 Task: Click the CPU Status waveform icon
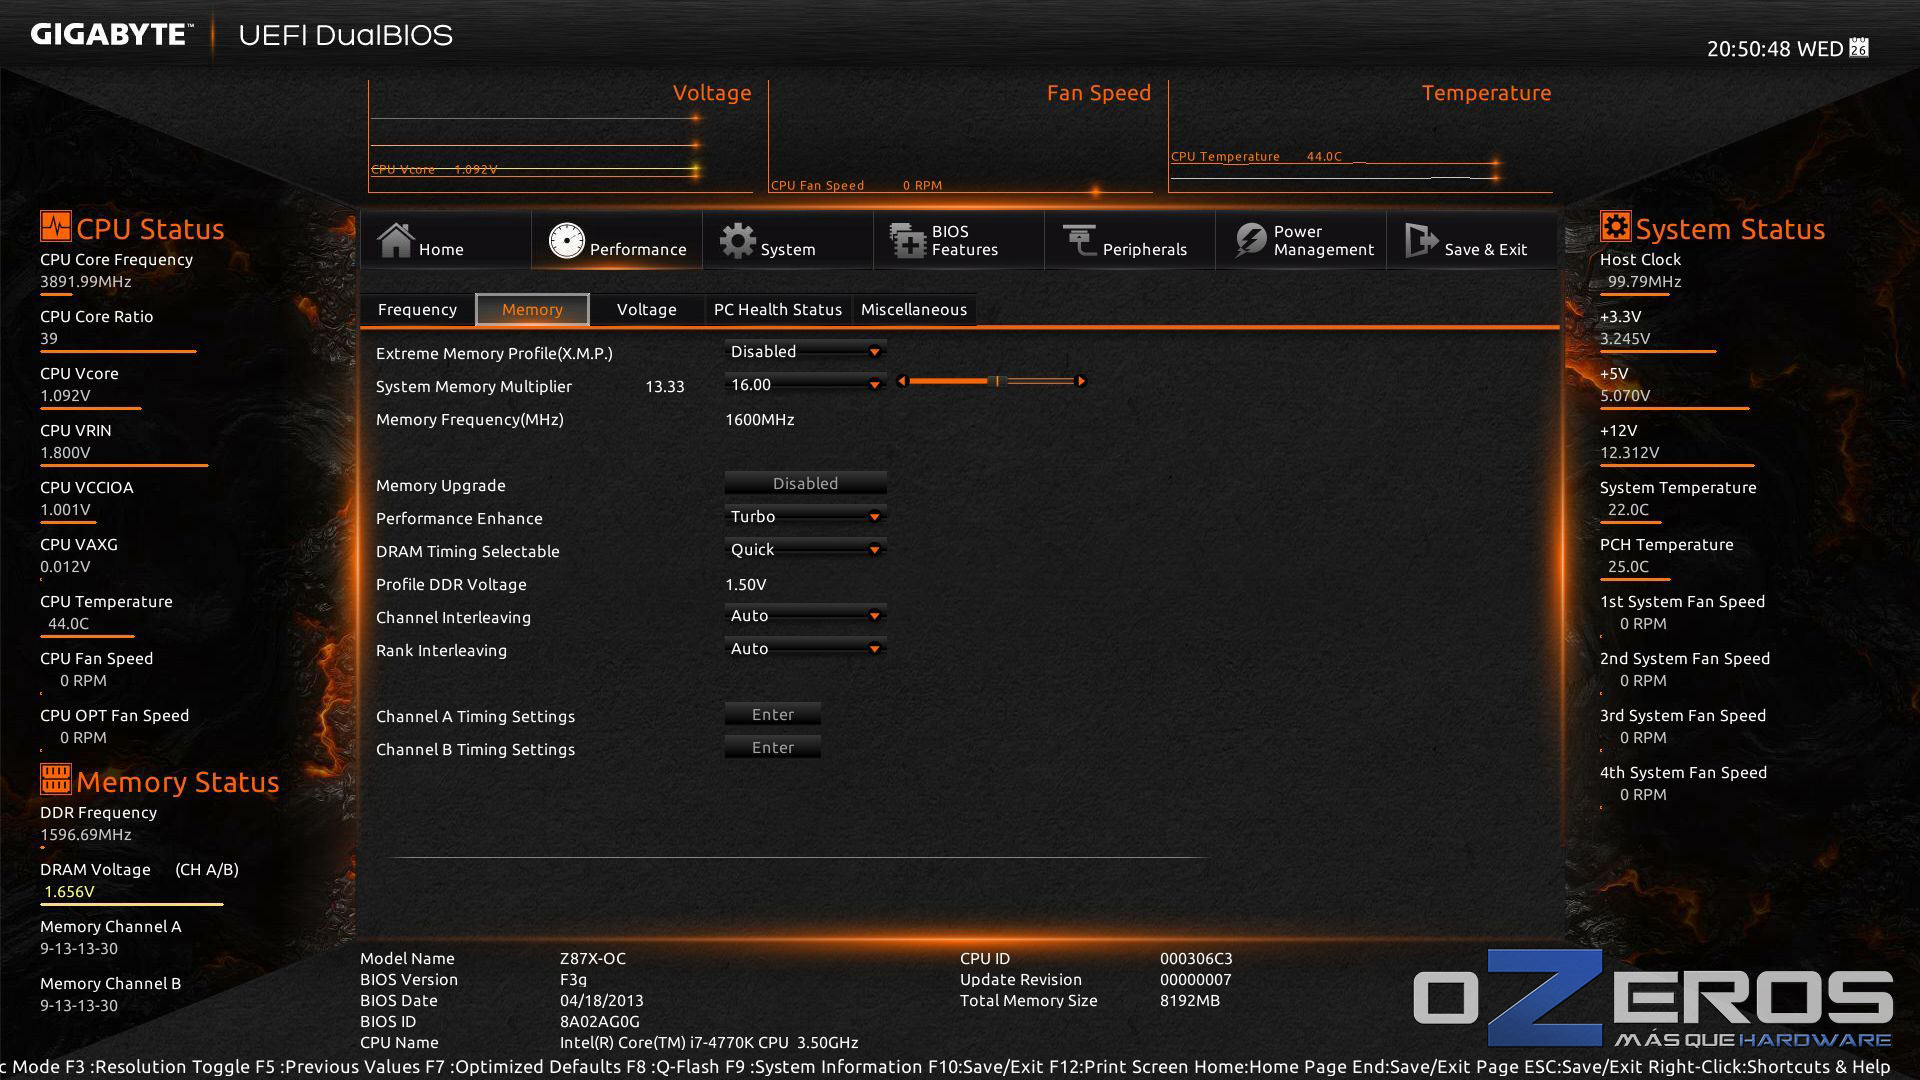click(x=55, y=226)
